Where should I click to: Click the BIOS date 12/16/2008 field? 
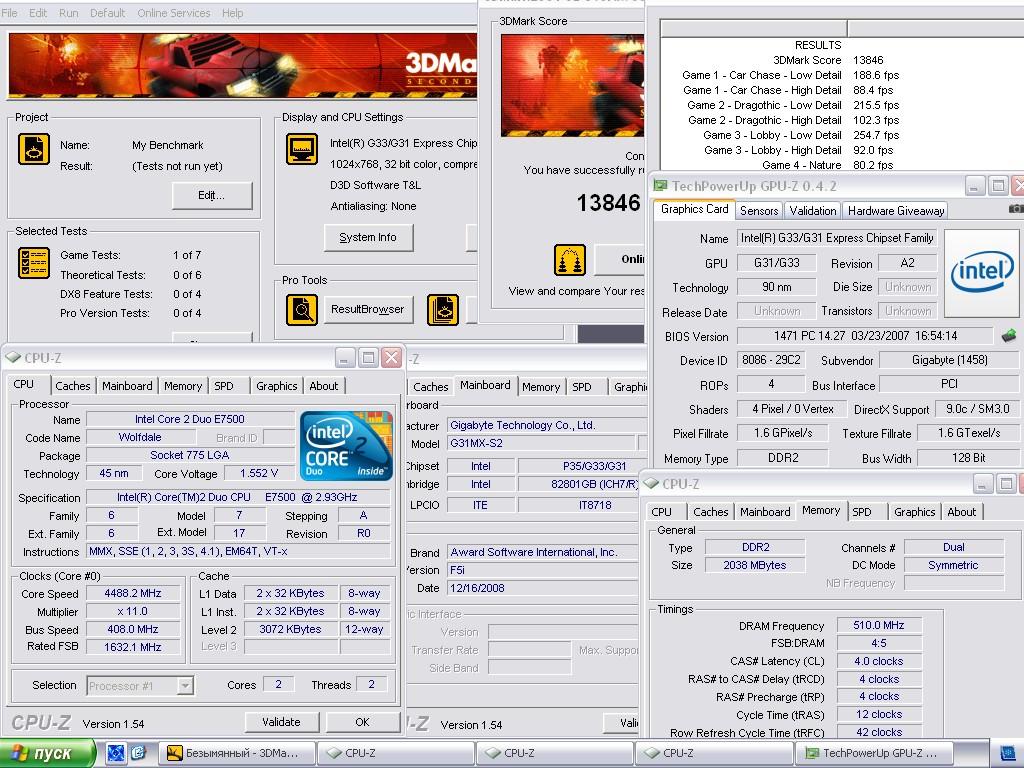[x=541, y=588]
